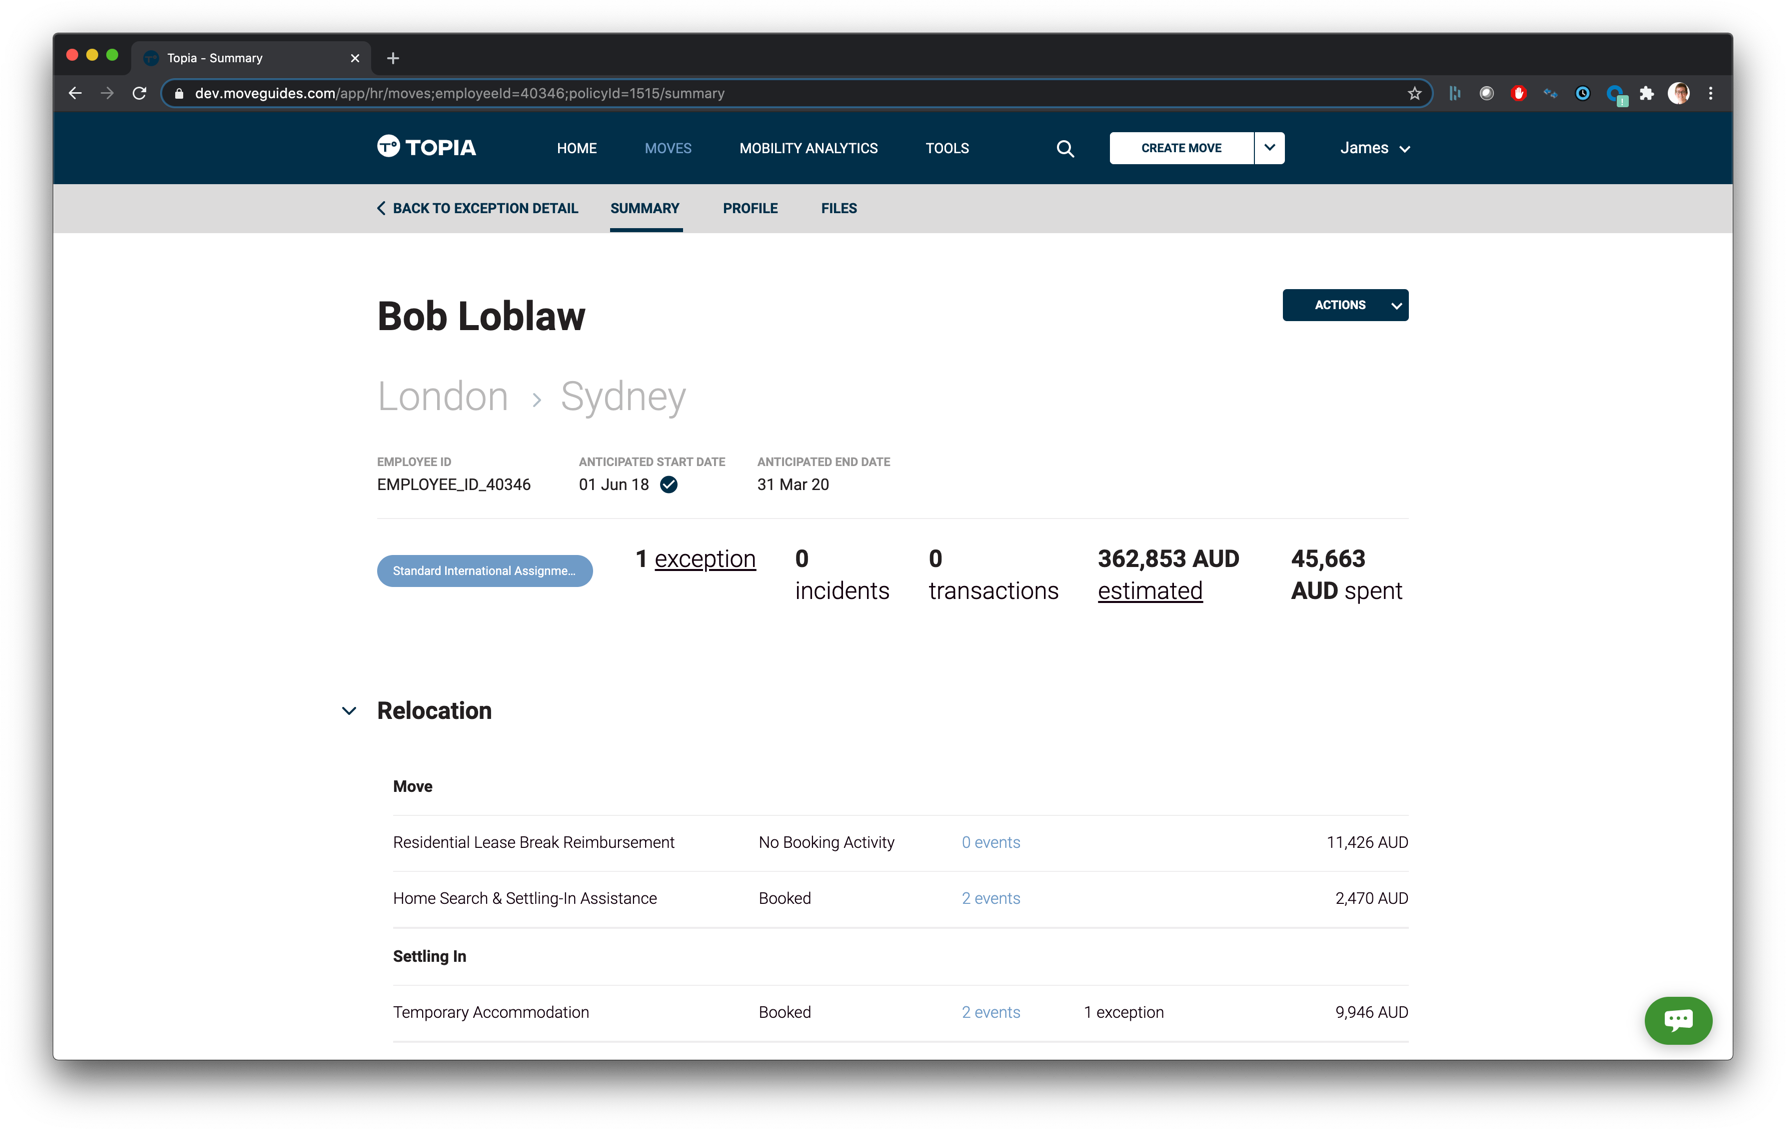Open the Tools menu
1786x1129 pixels.
pos(947,148)
